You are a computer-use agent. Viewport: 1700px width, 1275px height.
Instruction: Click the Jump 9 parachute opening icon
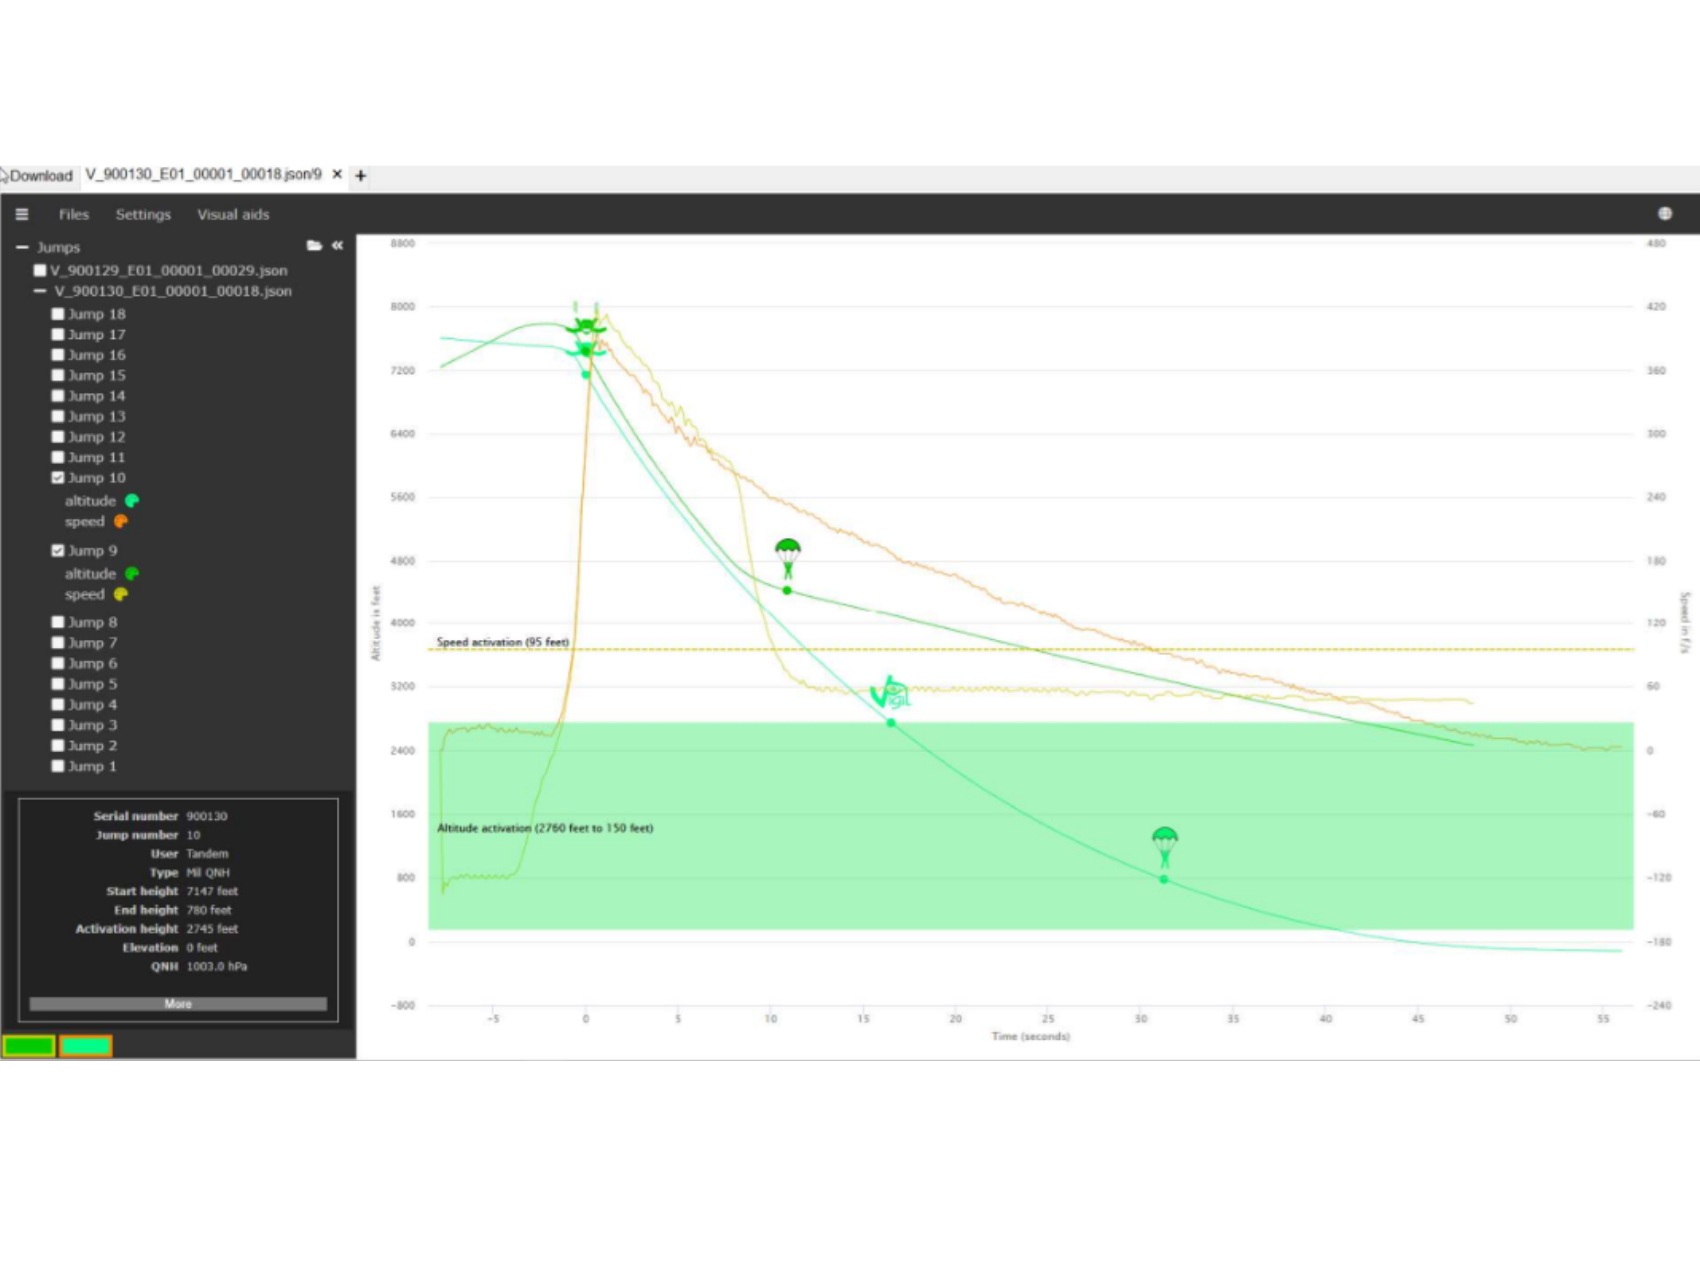point(788,558)
